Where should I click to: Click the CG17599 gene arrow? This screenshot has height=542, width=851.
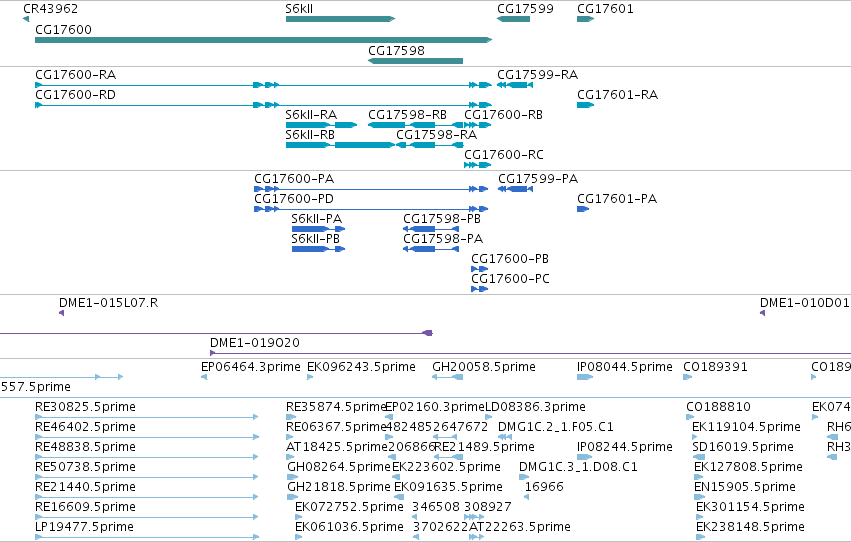click(x=513, y=19)
